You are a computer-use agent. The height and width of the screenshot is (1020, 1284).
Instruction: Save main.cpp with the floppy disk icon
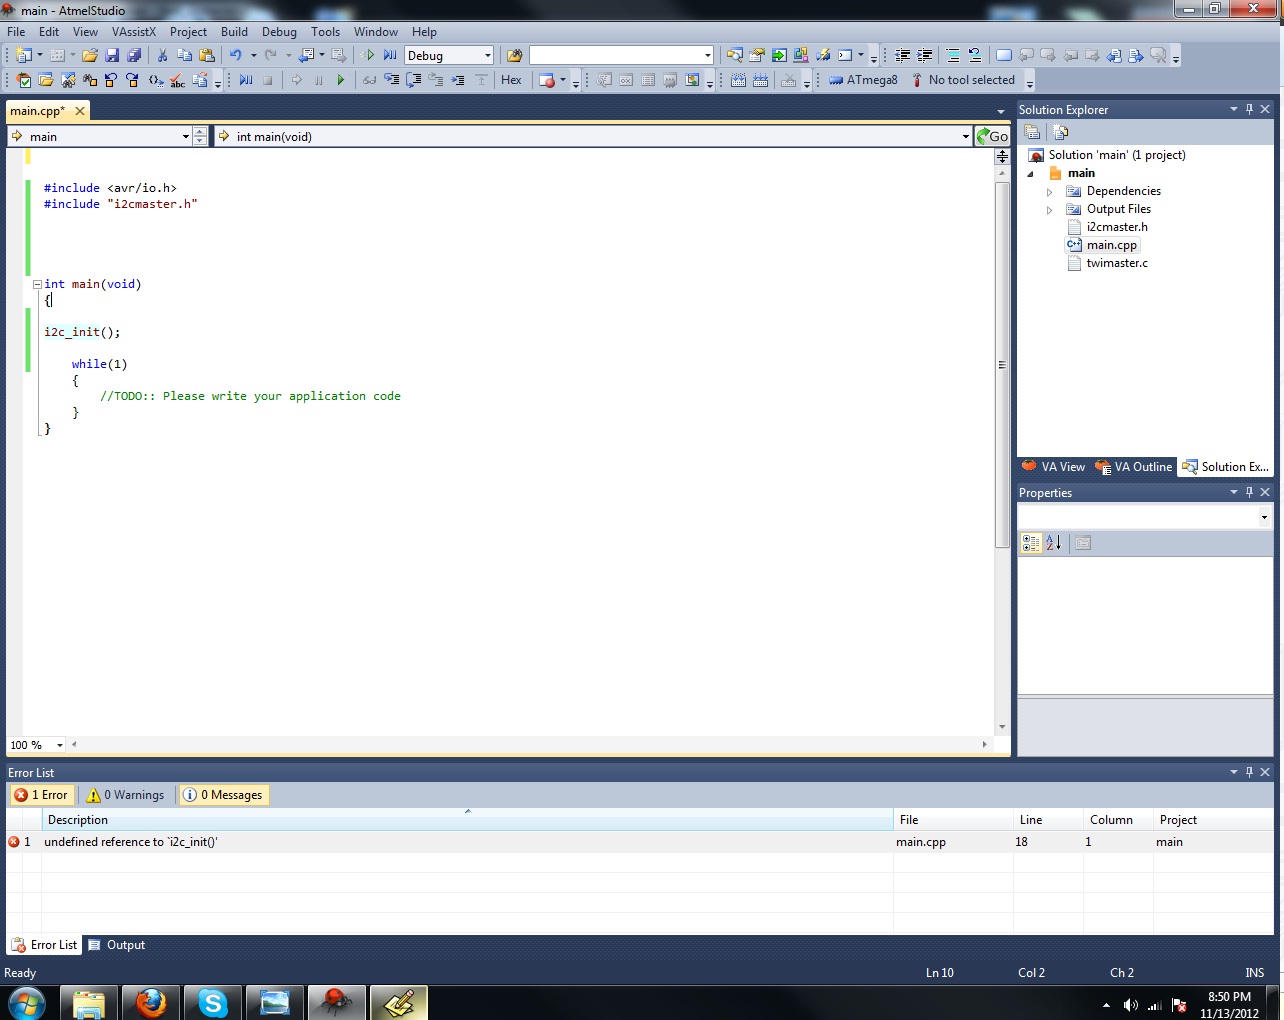click(x=112, y=56)
